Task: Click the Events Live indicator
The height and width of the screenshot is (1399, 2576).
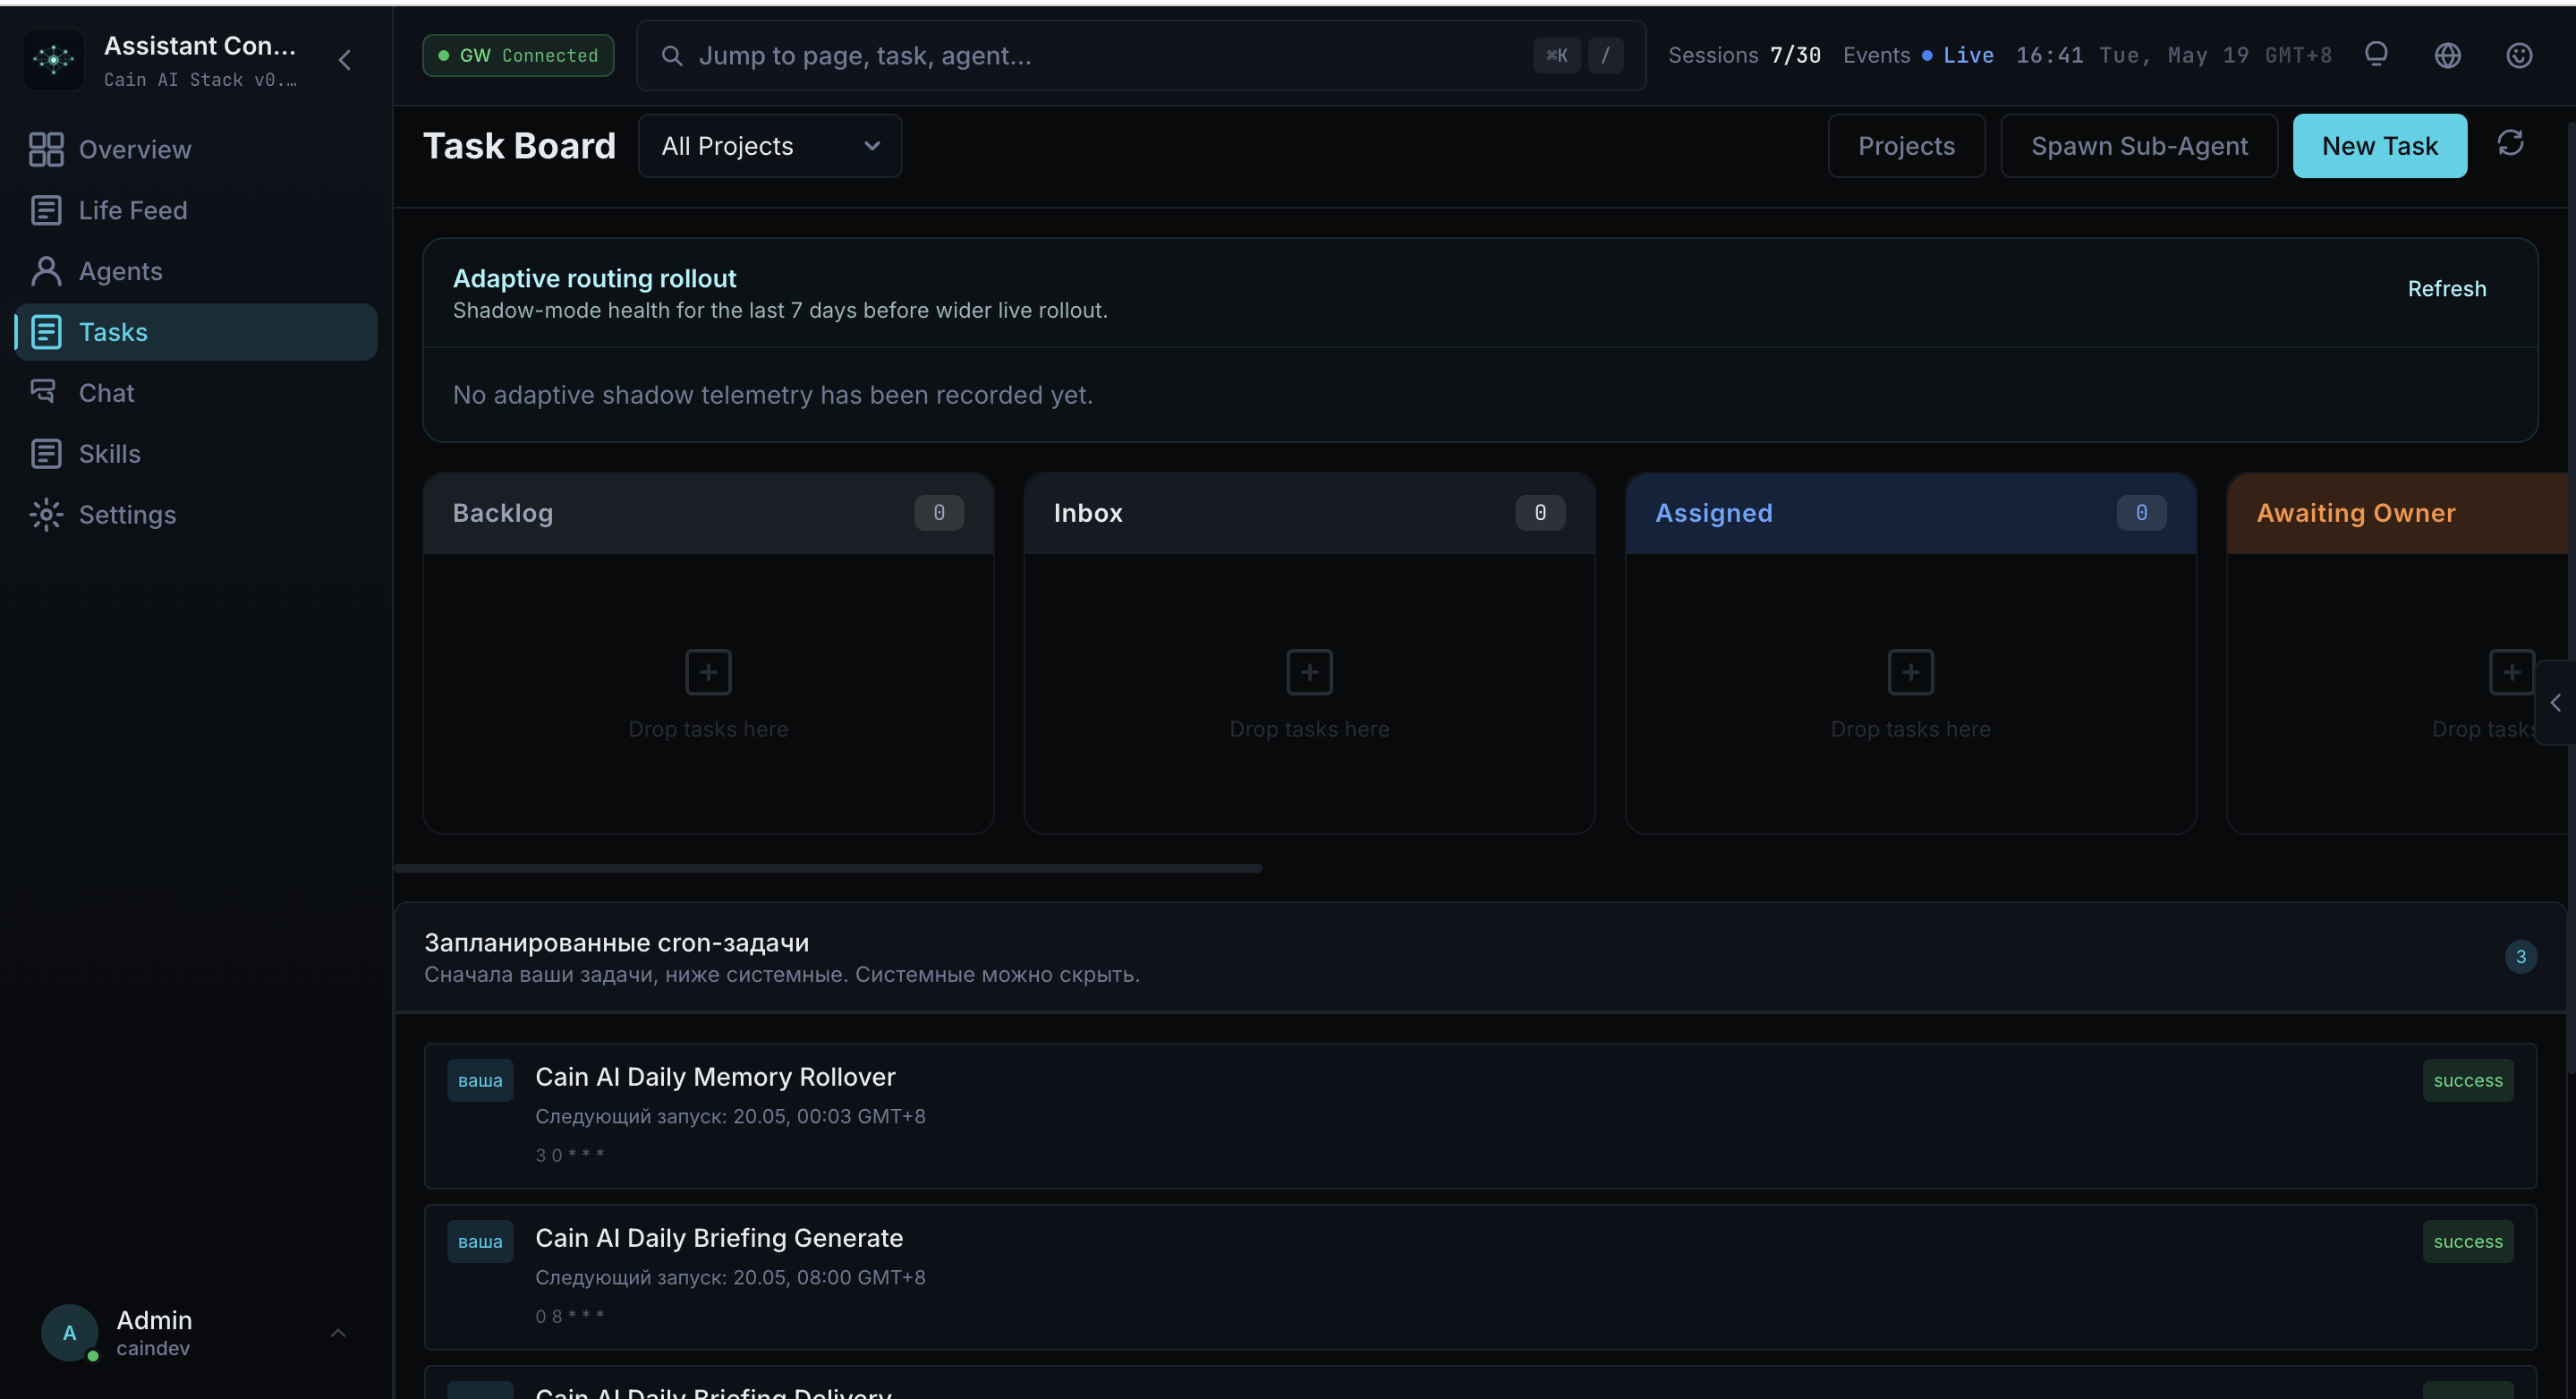Action: pyautogui.click(x=1918, y=56)
